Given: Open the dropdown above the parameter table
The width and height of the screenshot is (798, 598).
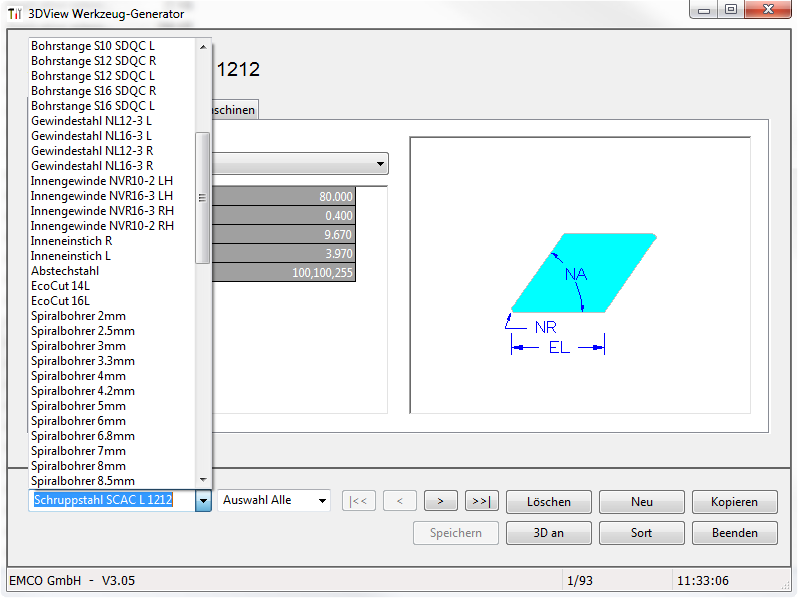Looking at the screenshot, I should pyautogui.click(x=381, y=164).
